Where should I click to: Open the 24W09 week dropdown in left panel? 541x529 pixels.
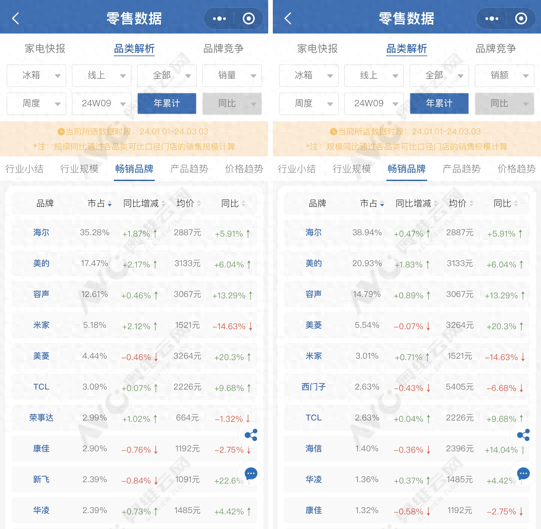101,104
